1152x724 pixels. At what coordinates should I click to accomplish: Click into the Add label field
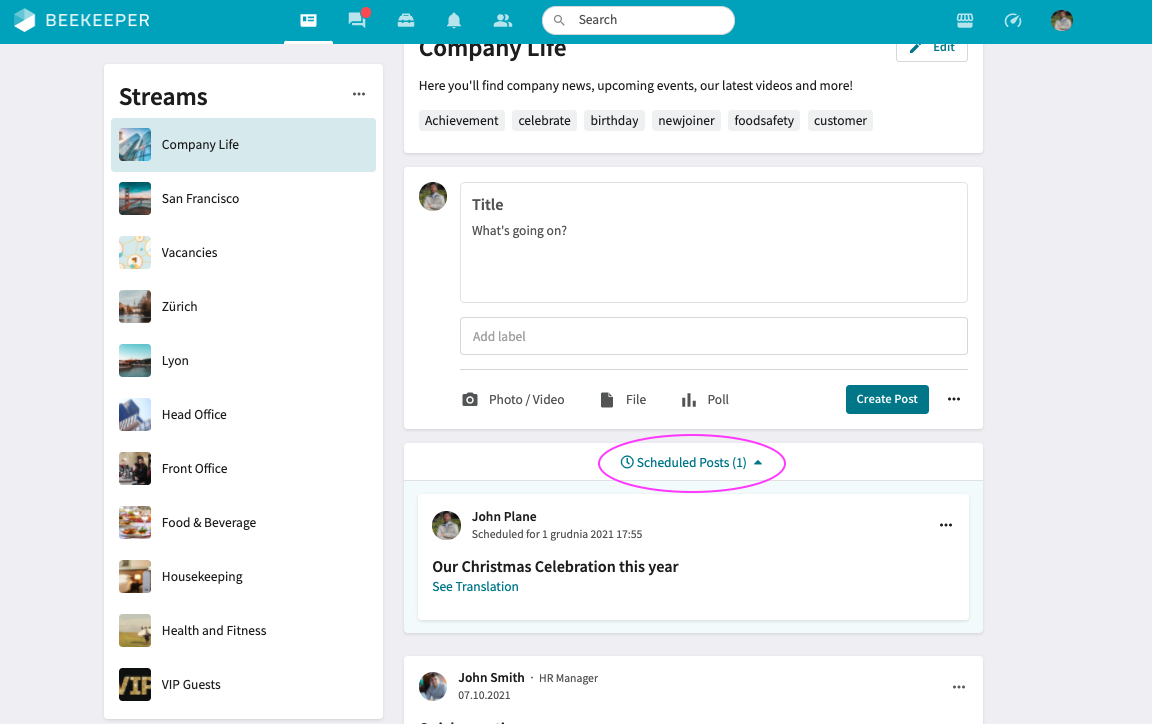pyautogui.click(x=713, y=336)
